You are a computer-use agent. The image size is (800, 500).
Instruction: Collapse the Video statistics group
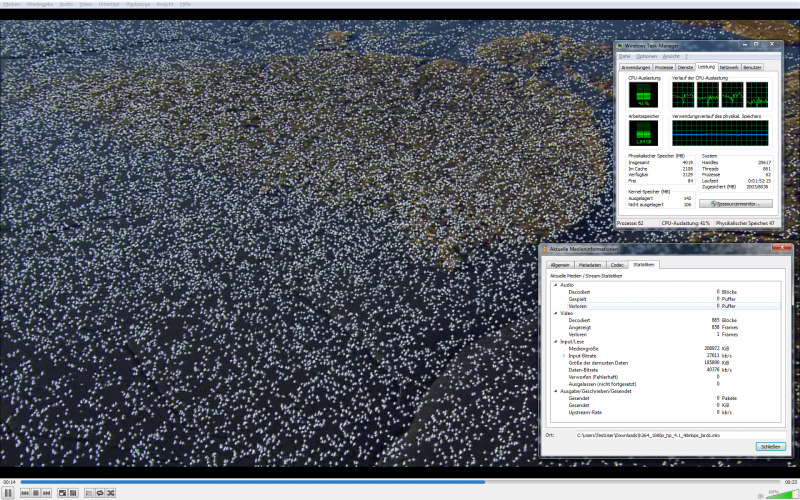click(x=556, y=313)
